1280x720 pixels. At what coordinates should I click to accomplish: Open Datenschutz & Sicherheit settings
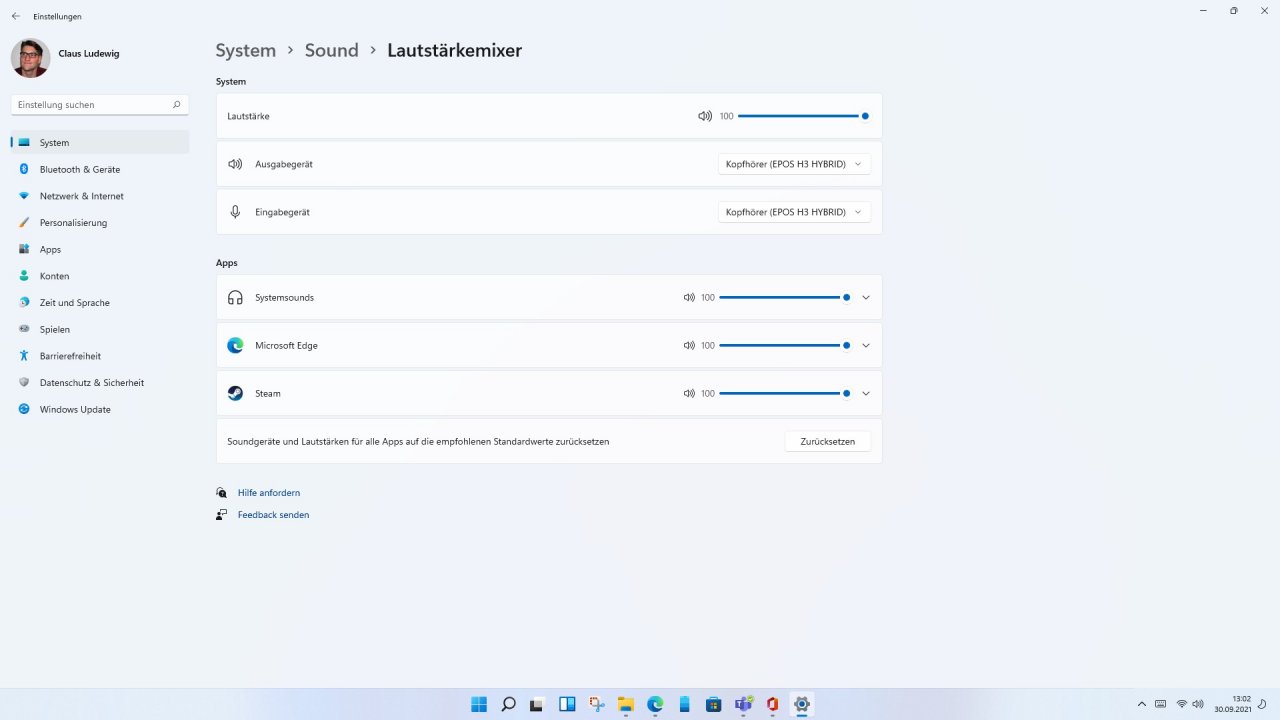click(100, 383)
